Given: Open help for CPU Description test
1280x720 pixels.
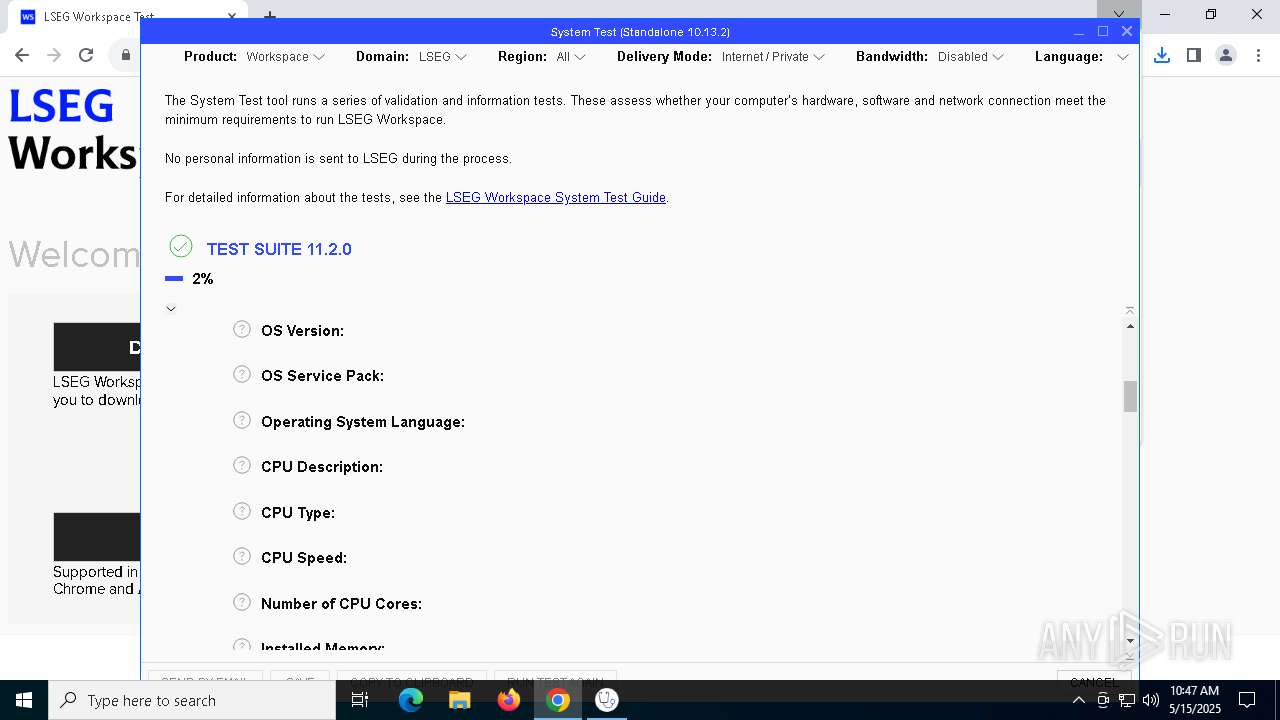Looking at the screenshot, I should 242,465.
